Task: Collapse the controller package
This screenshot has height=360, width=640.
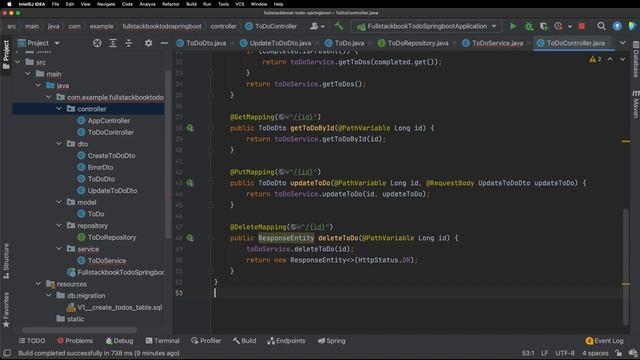Action: [x=59, y=109]
